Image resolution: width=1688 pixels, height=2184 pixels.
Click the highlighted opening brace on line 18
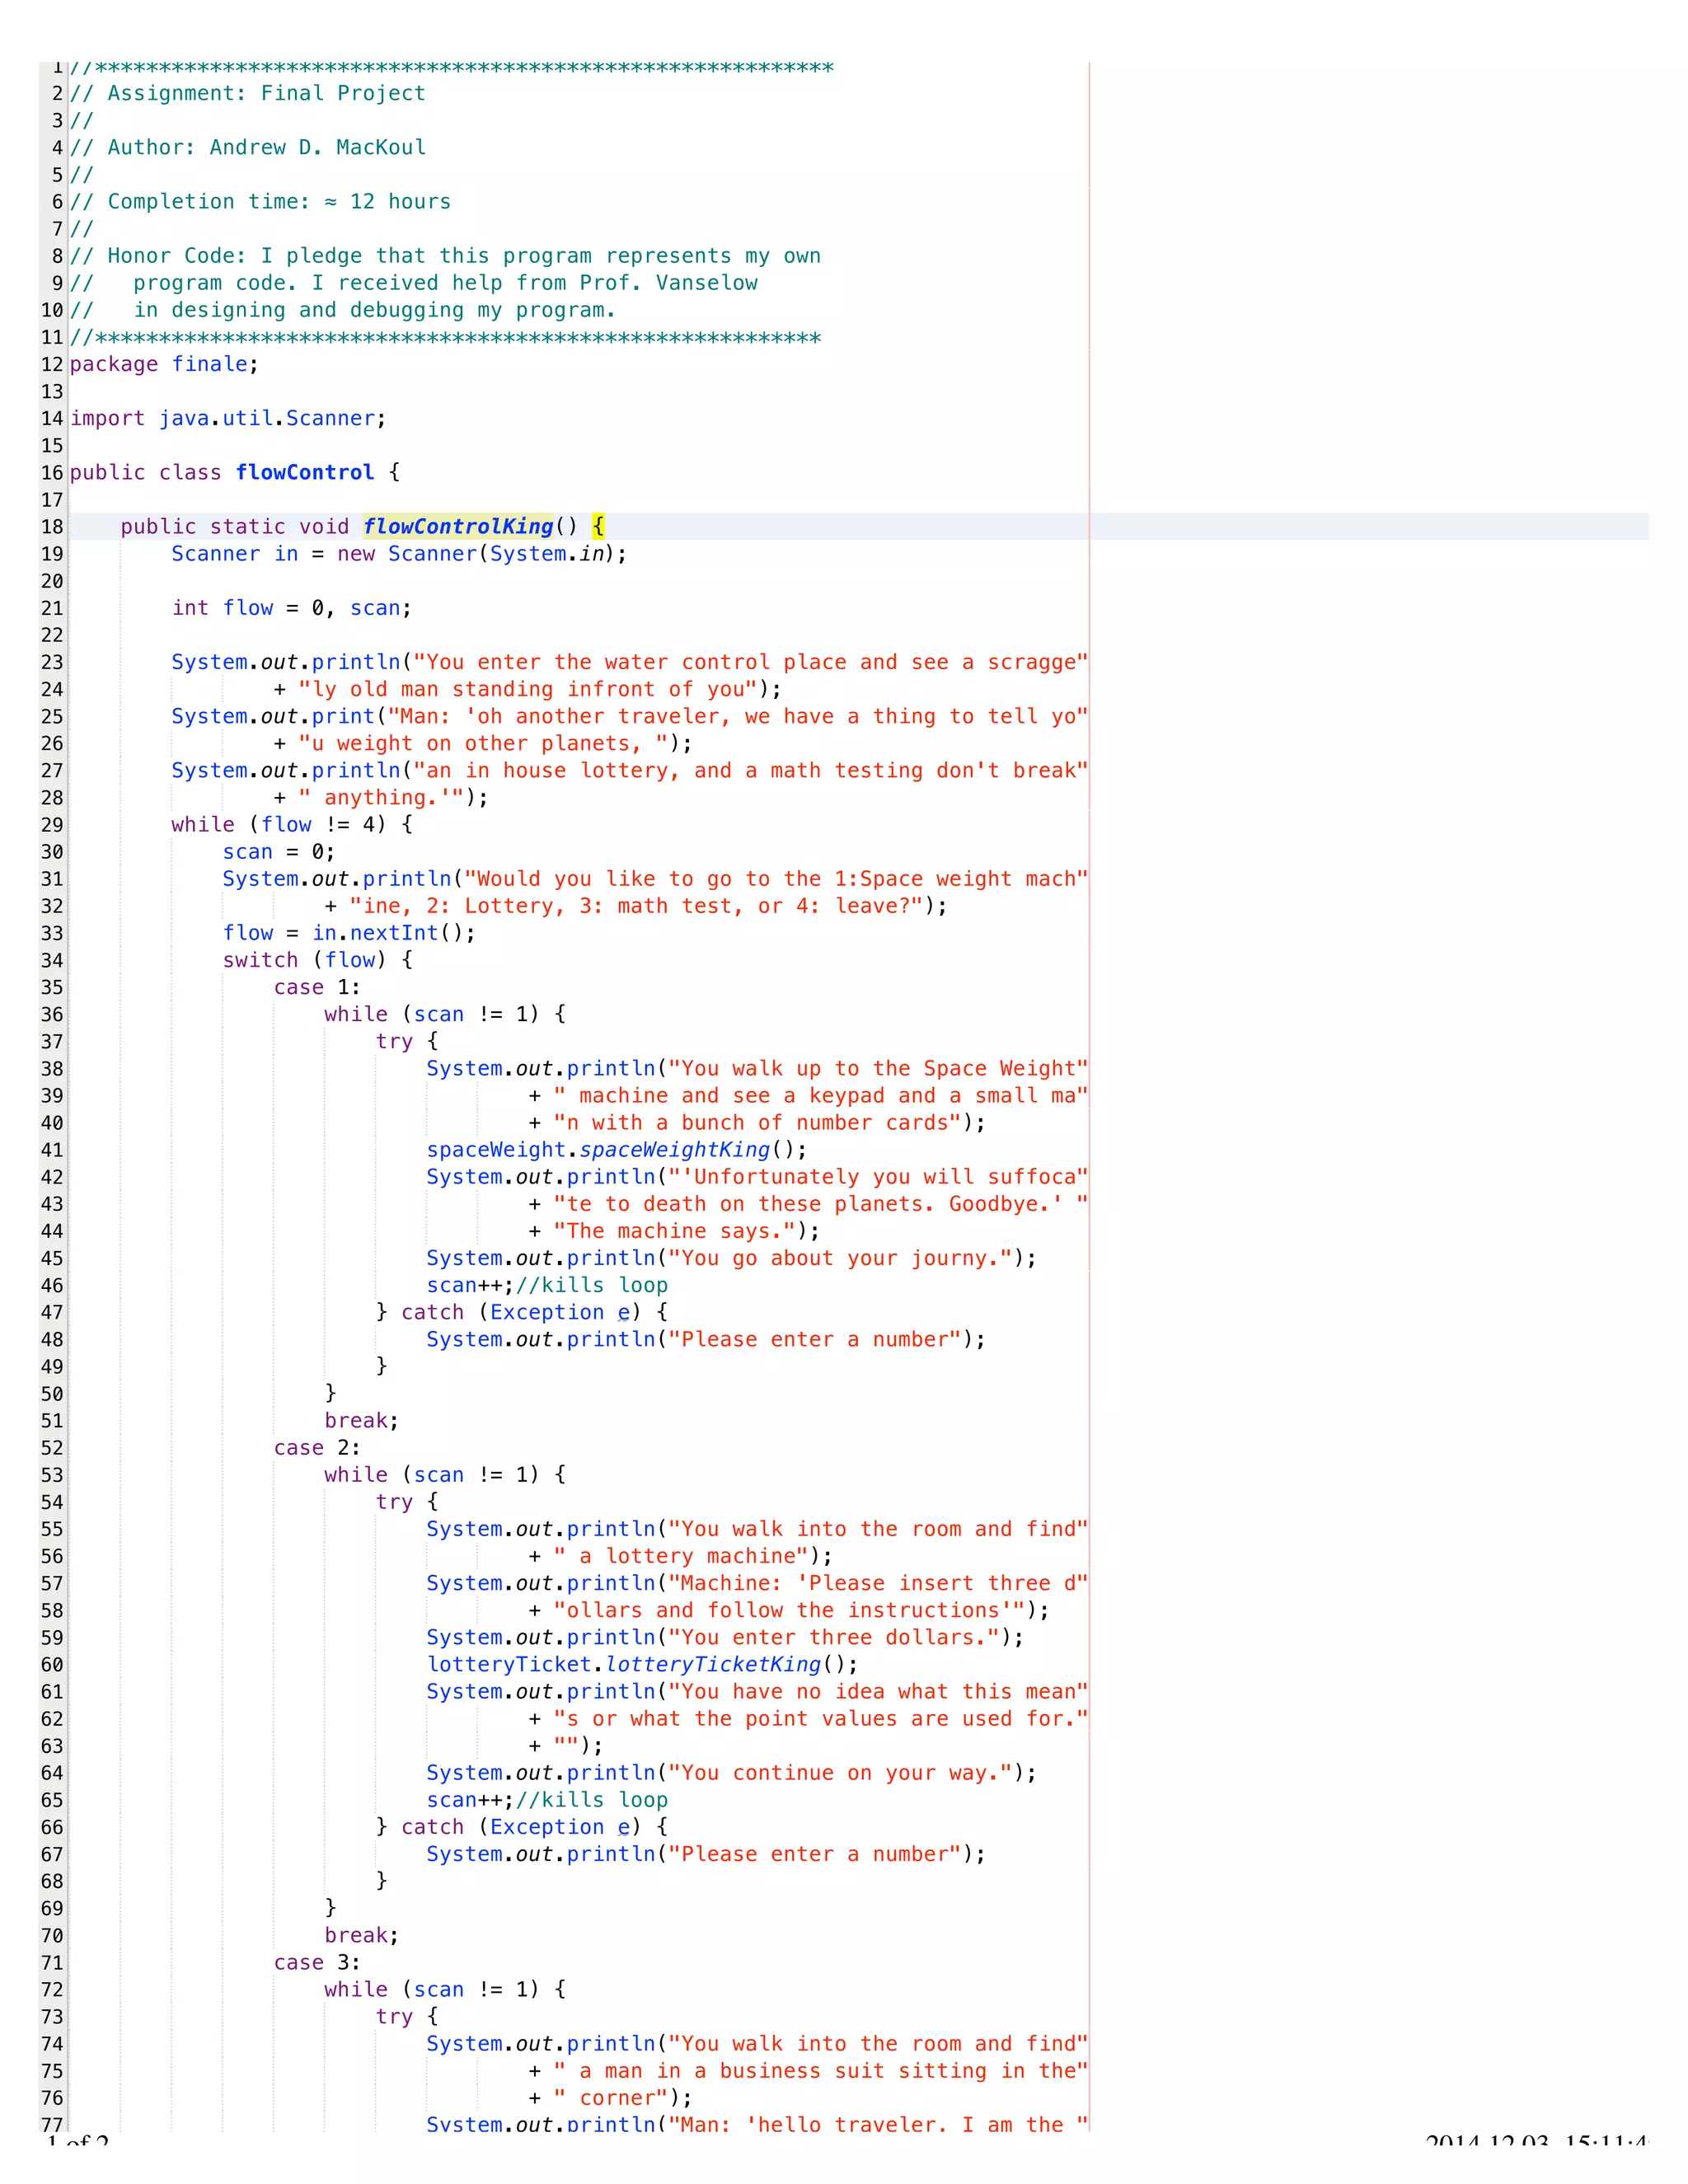coord(598,526)
